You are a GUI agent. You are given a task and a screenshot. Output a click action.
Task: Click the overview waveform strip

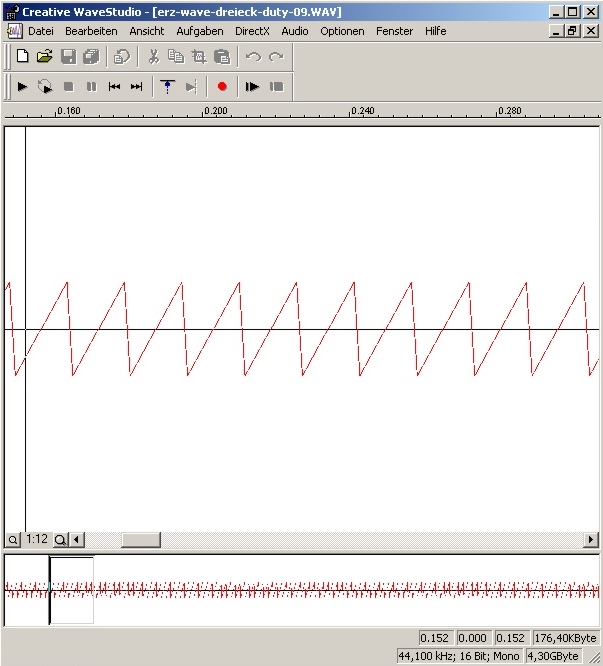(302, 590)
